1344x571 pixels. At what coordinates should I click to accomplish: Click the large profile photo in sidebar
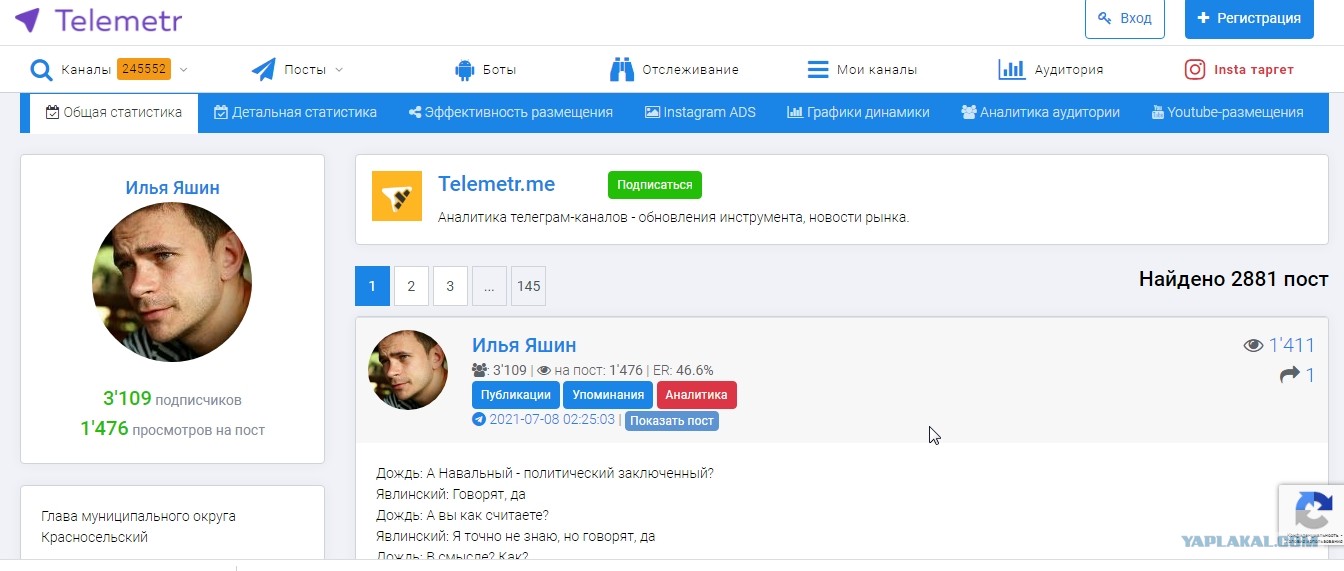click(x=172, y=281)
